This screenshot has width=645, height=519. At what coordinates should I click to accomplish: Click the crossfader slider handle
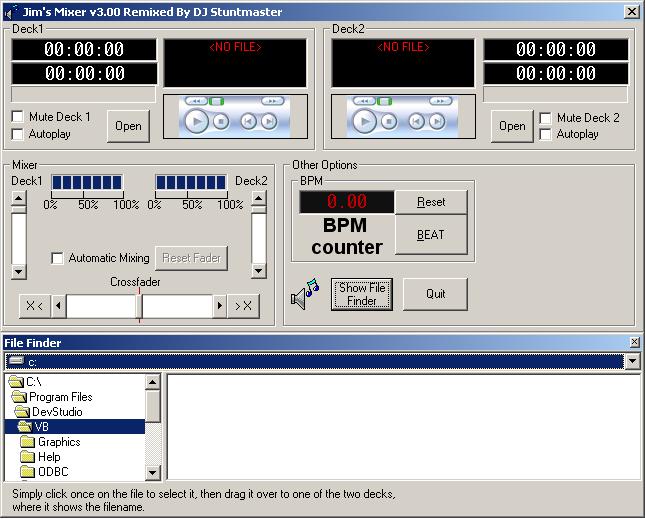(x=139, y=305)
